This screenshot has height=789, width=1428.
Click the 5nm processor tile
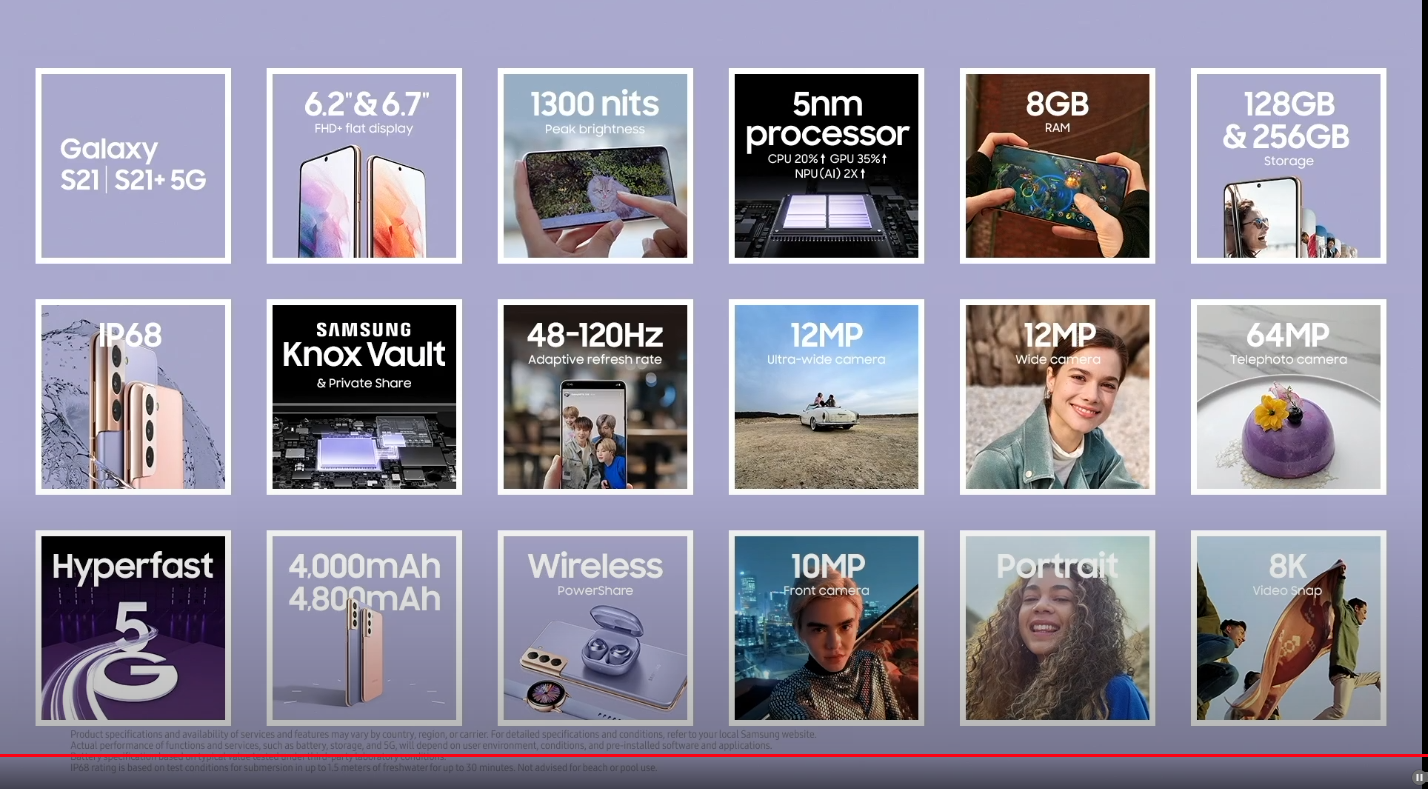(x=826, y=166)
